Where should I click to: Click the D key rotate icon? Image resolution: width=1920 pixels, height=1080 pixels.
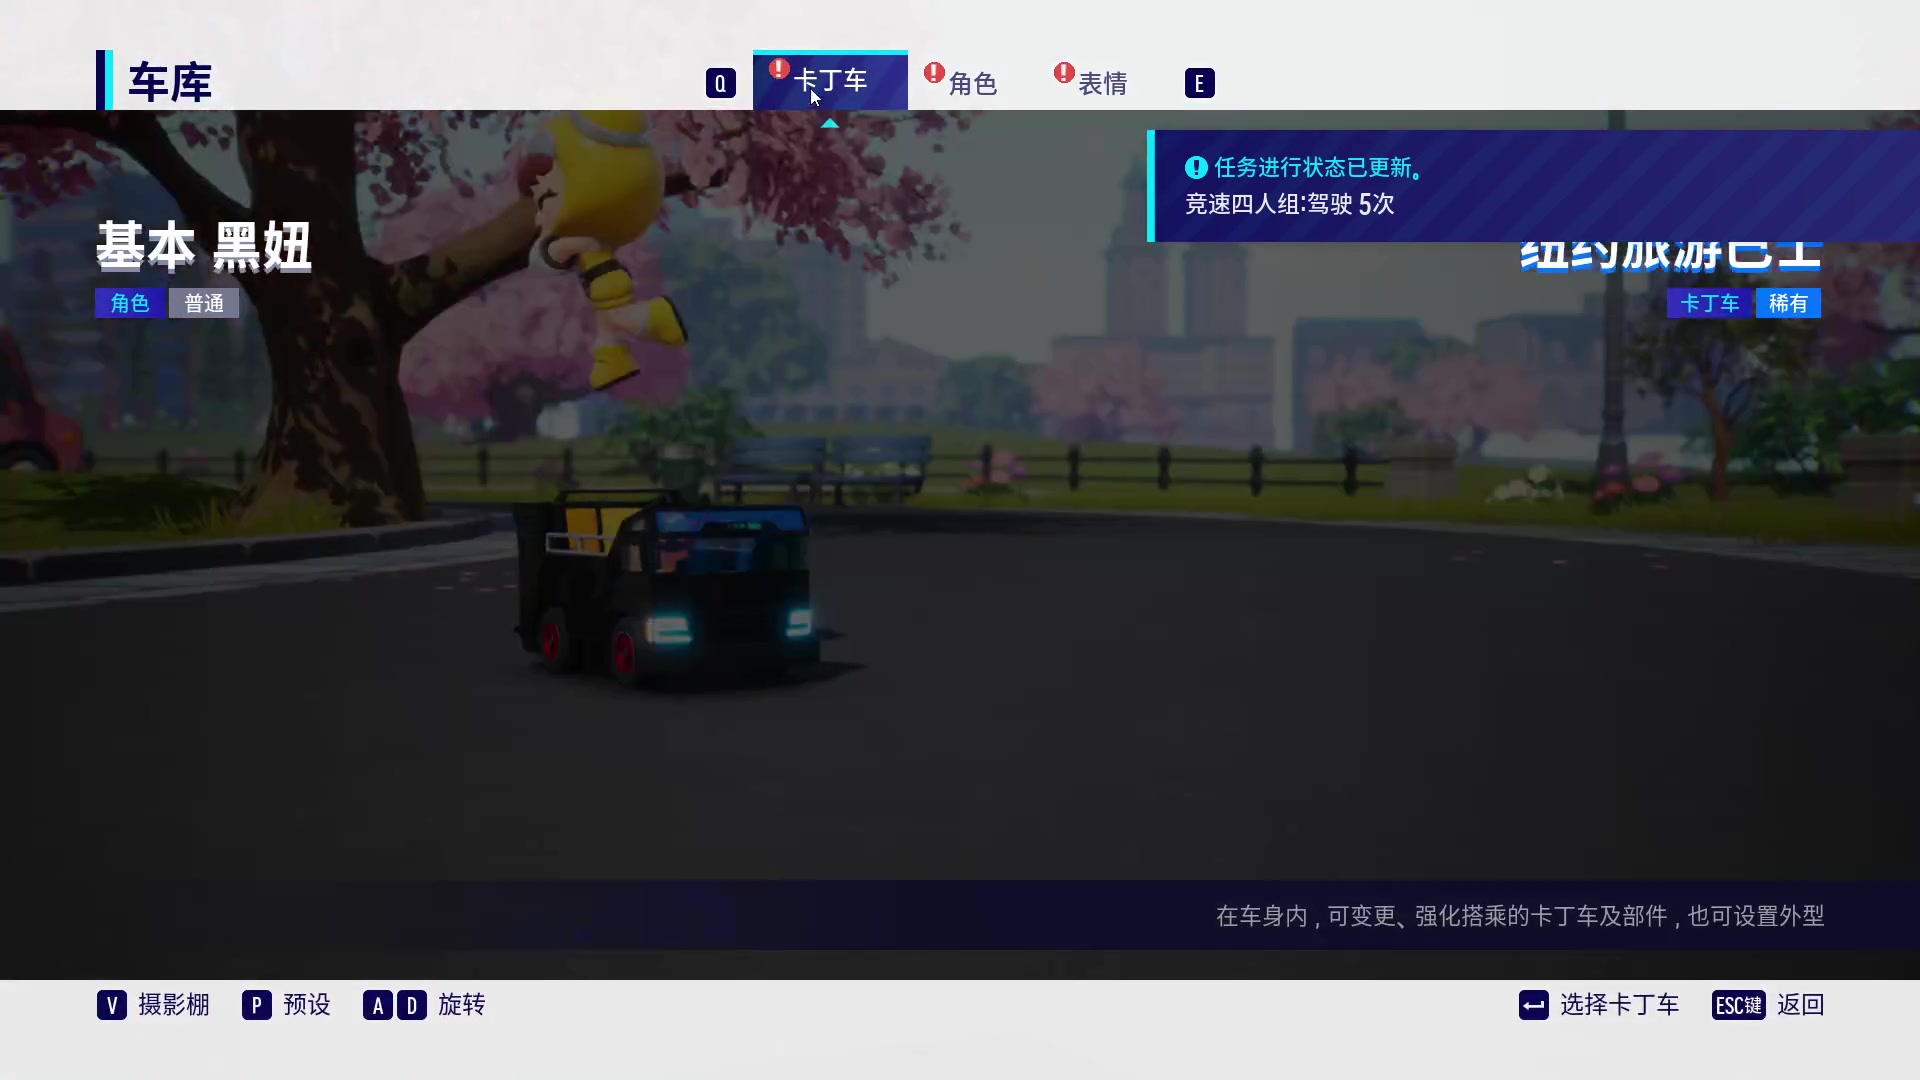coord(412,1005)
